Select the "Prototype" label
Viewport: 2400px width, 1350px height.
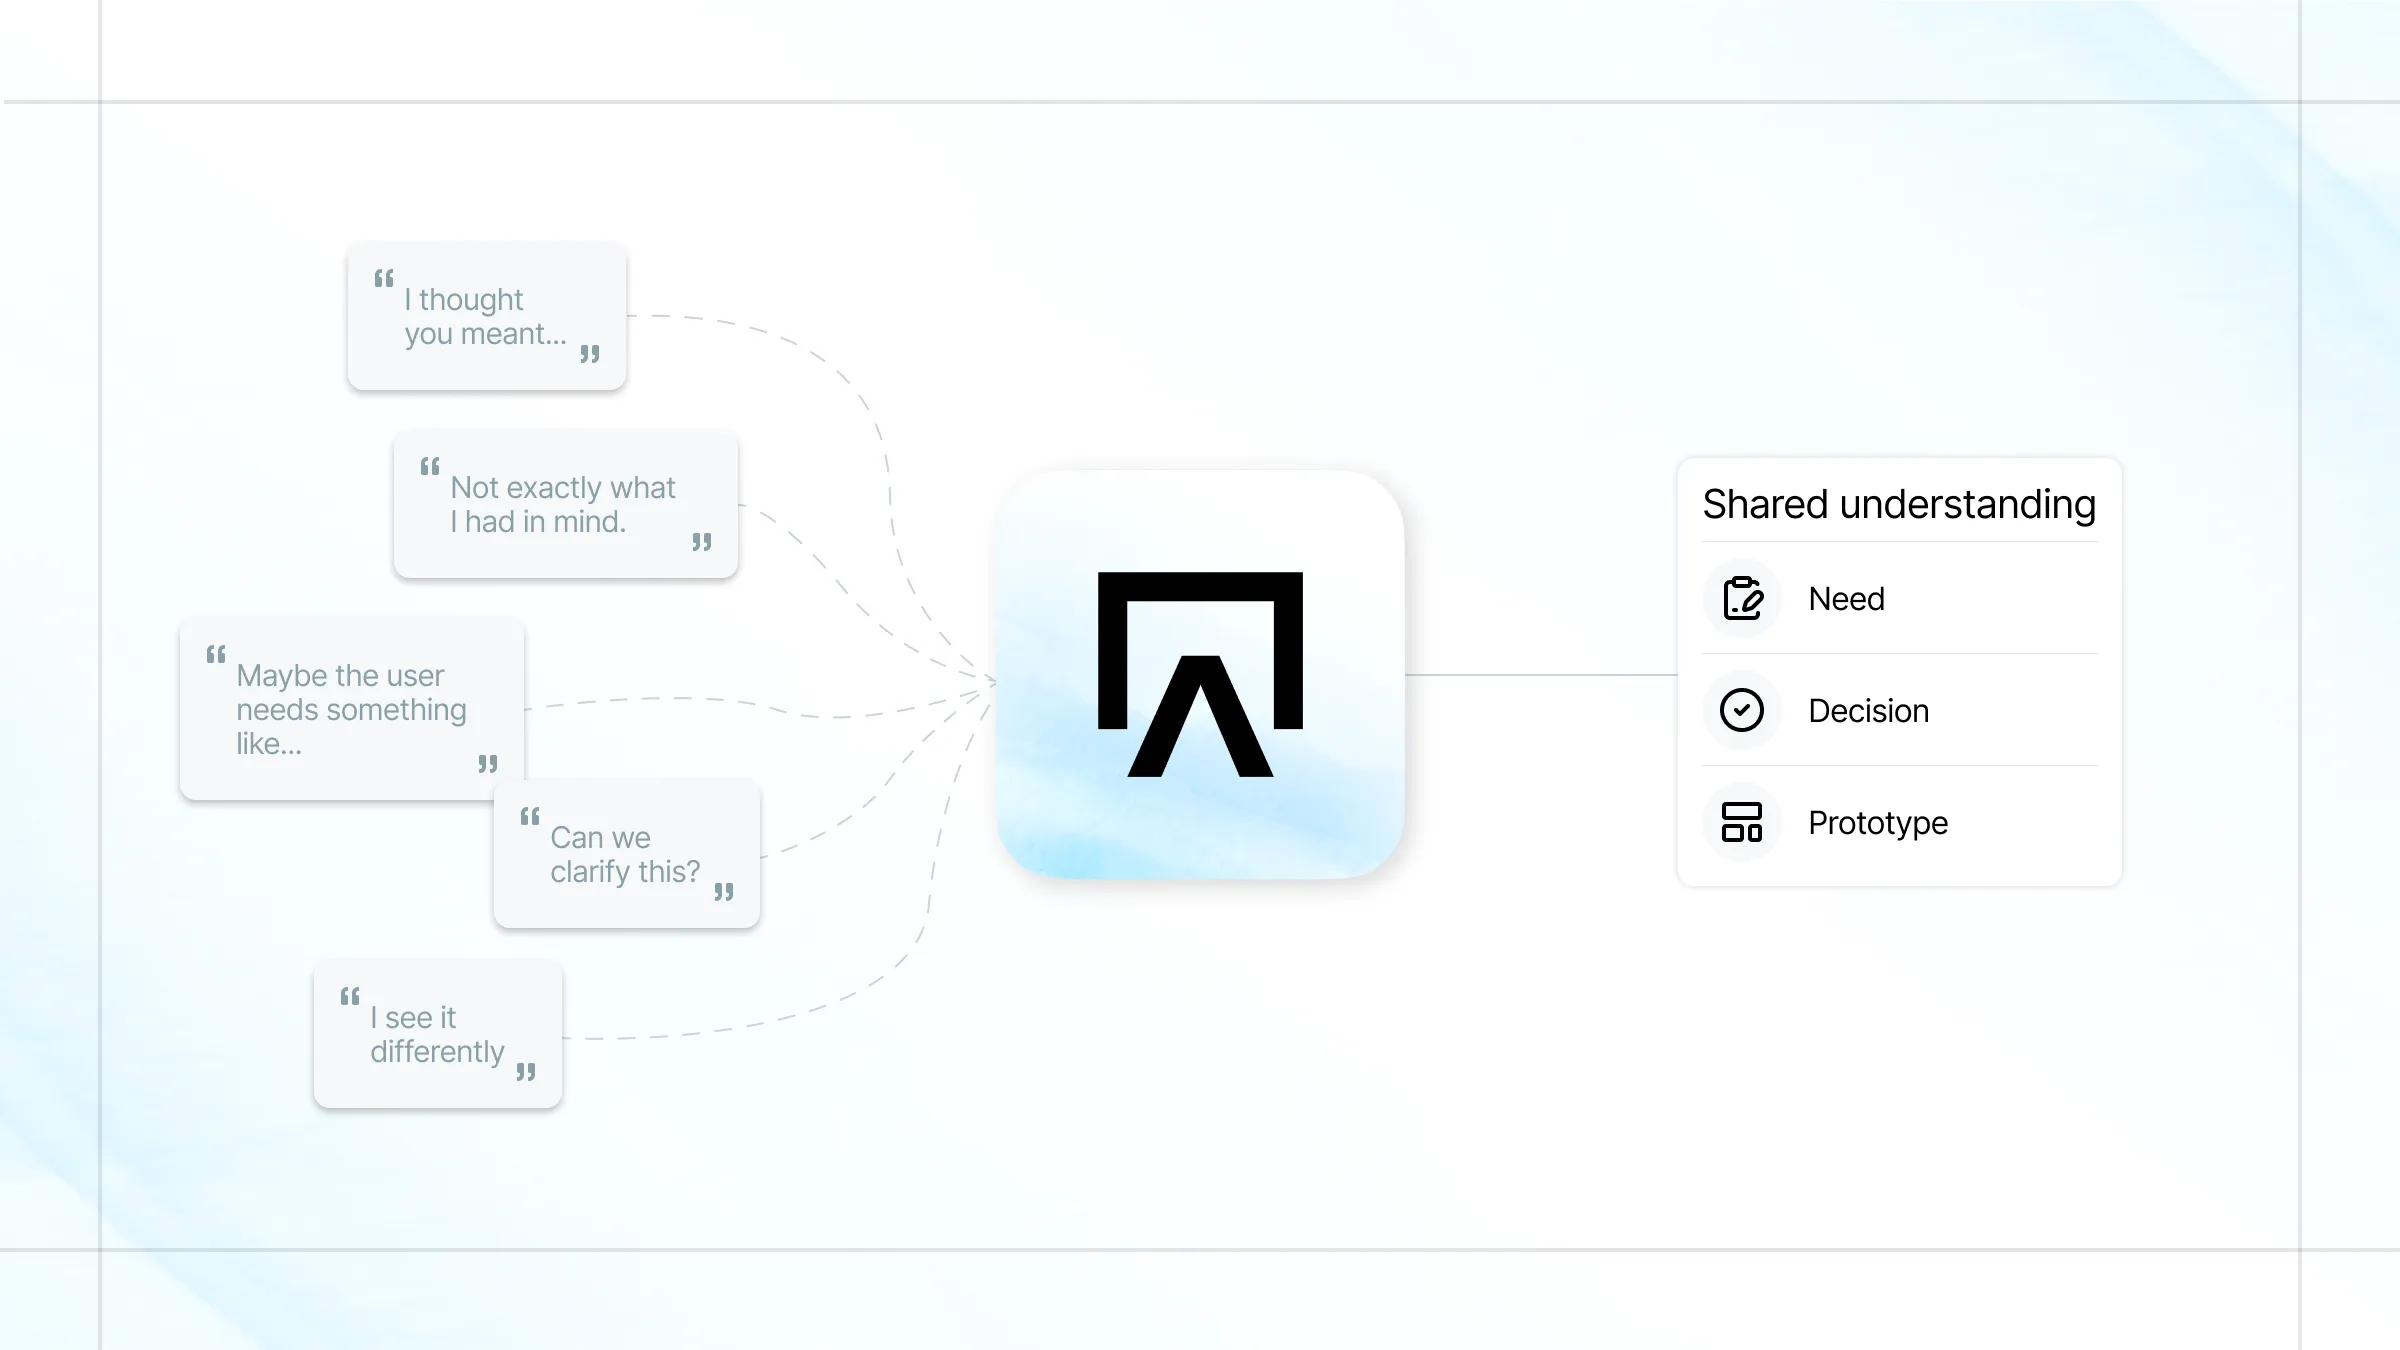[1878, 822]
